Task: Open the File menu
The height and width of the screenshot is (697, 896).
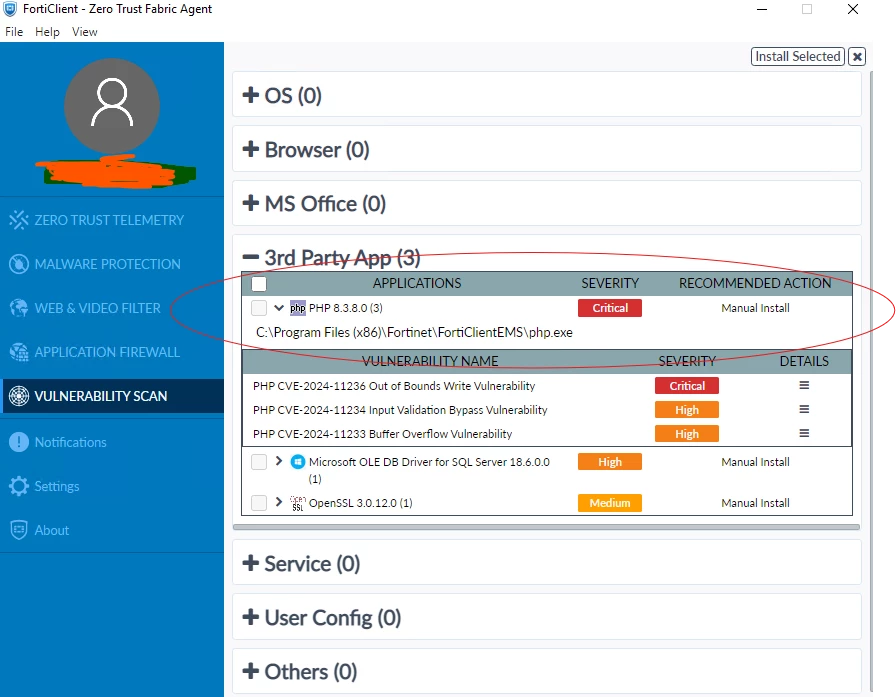Action: point(14,32)
